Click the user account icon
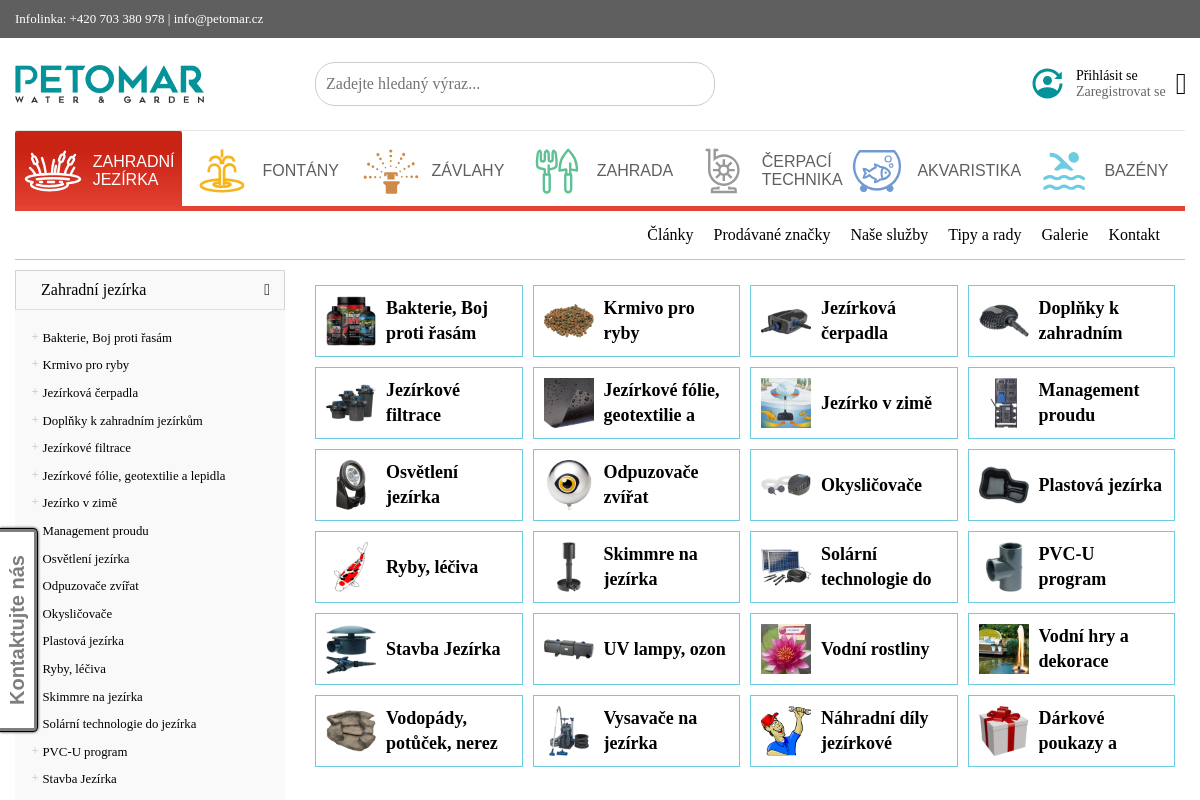1200x800 pixels. point(1047,84)
